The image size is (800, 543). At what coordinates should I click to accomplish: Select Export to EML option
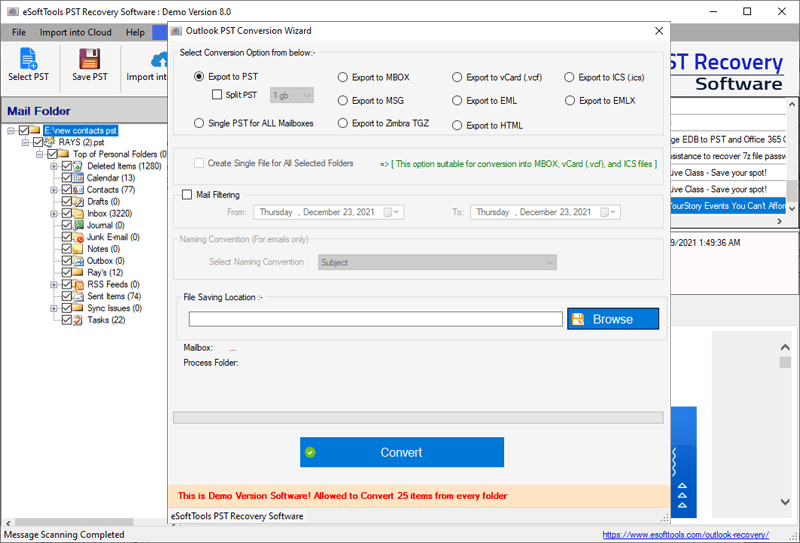pyautogui.click(x=457, y=101)
